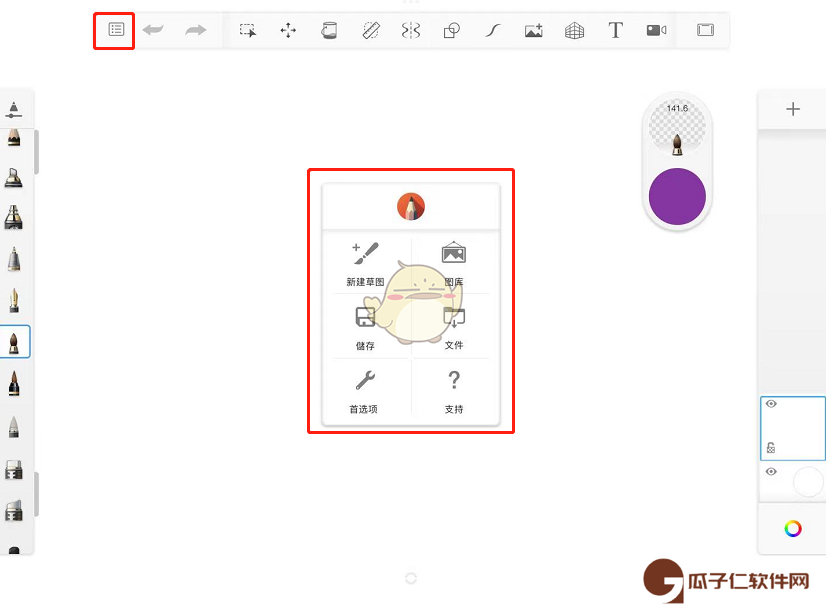
Task: Choose 新建草图 to create a new sketch
Action: click(366, 264)
